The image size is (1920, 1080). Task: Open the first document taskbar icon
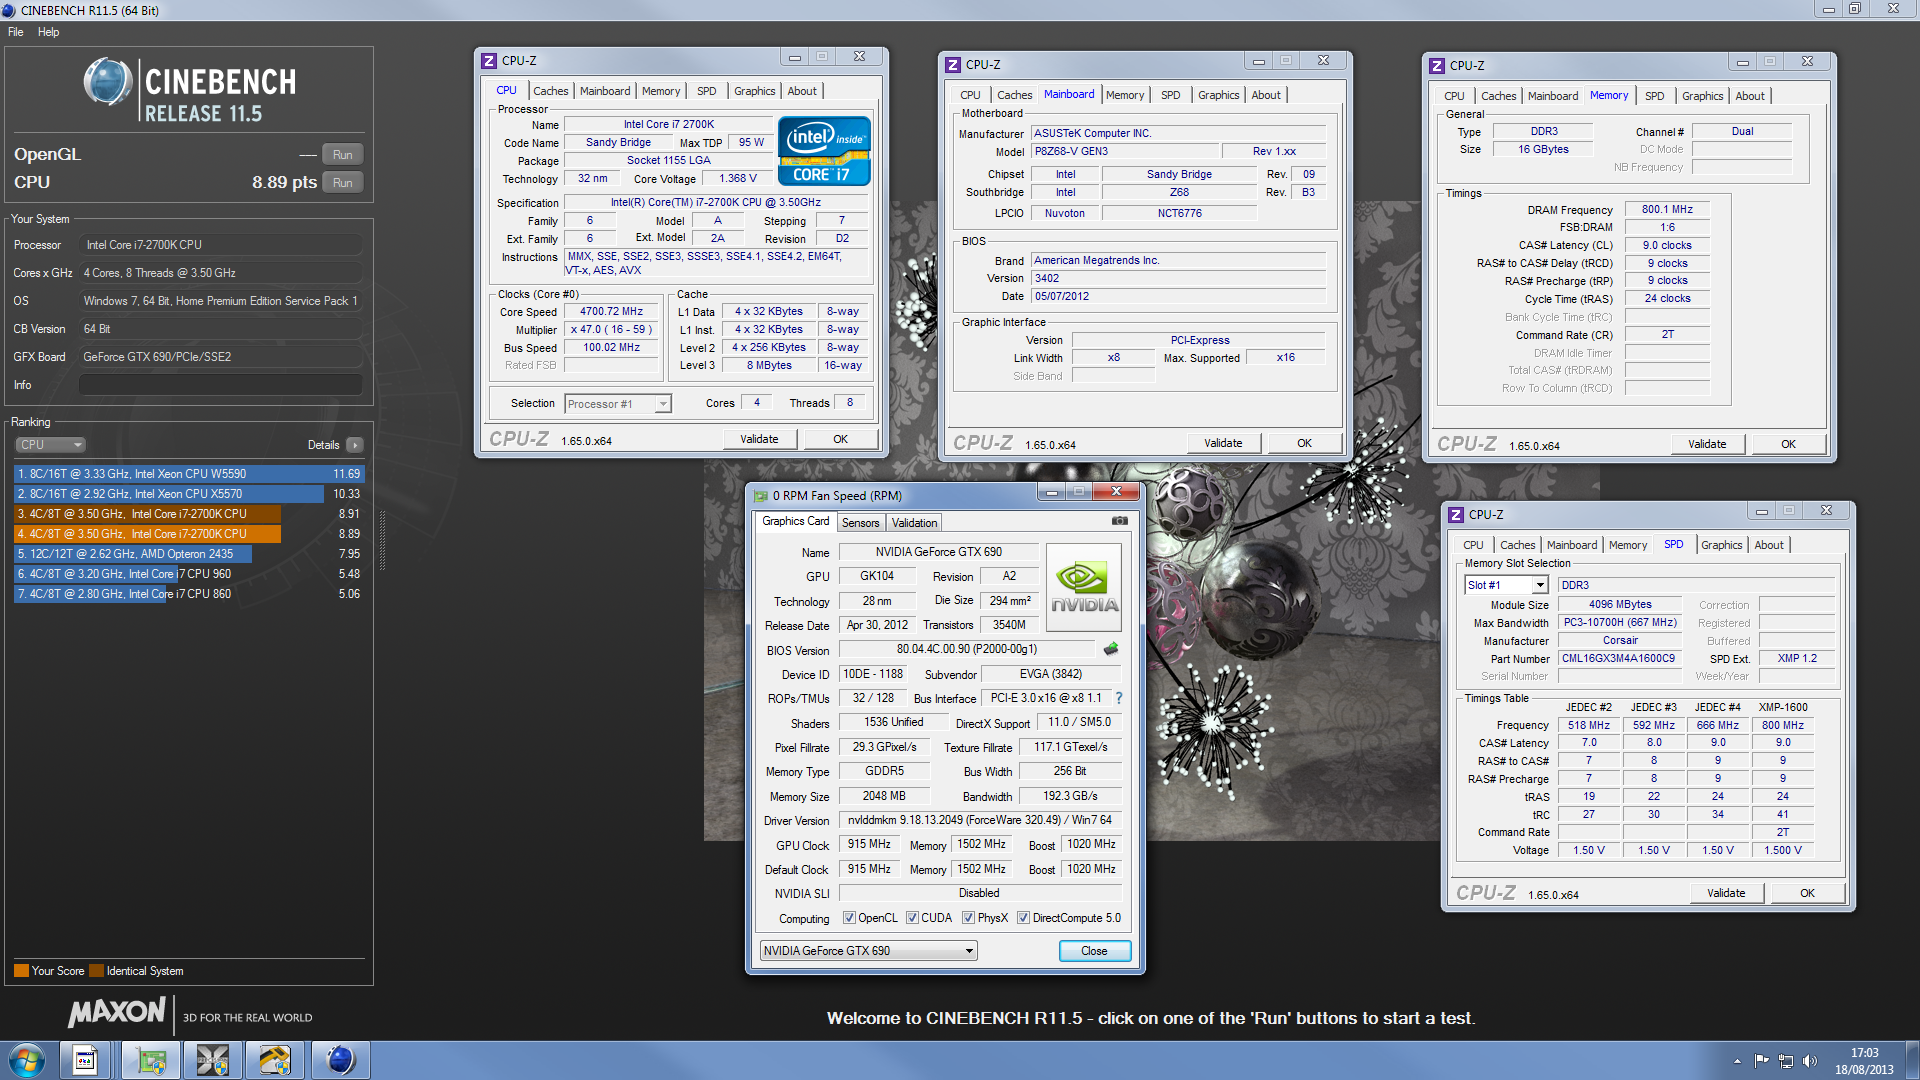pos(86,1060)
